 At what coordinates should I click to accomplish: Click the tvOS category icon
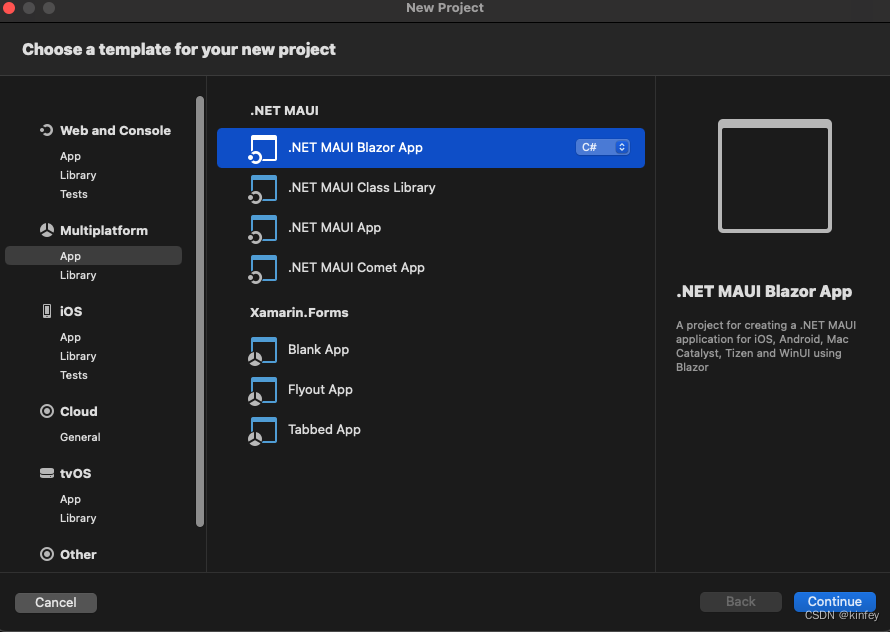click(x=46, y=473)
